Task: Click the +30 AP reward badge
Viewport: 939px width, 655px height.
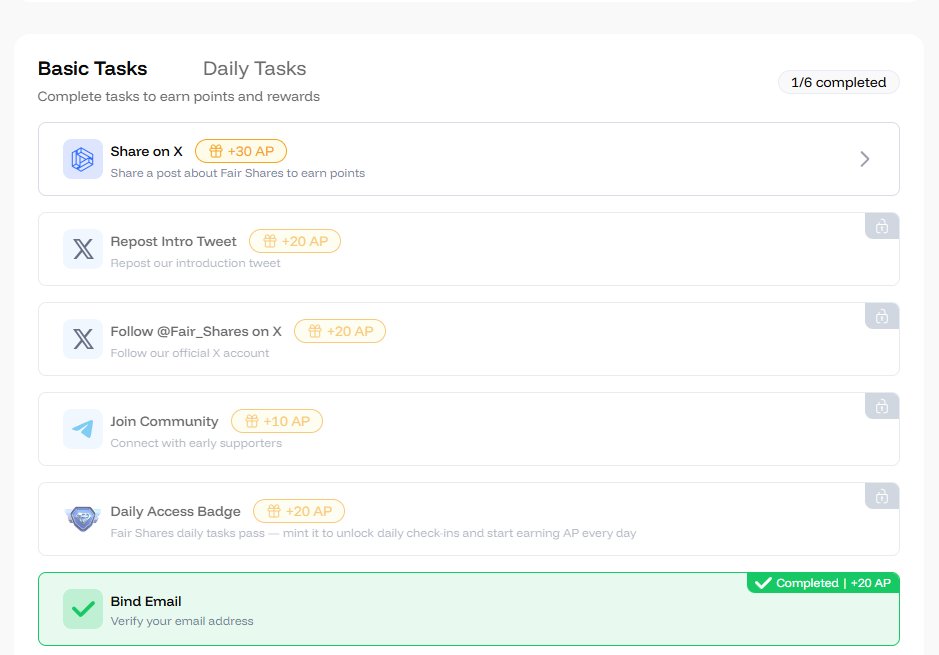Action: pos(241,151)
